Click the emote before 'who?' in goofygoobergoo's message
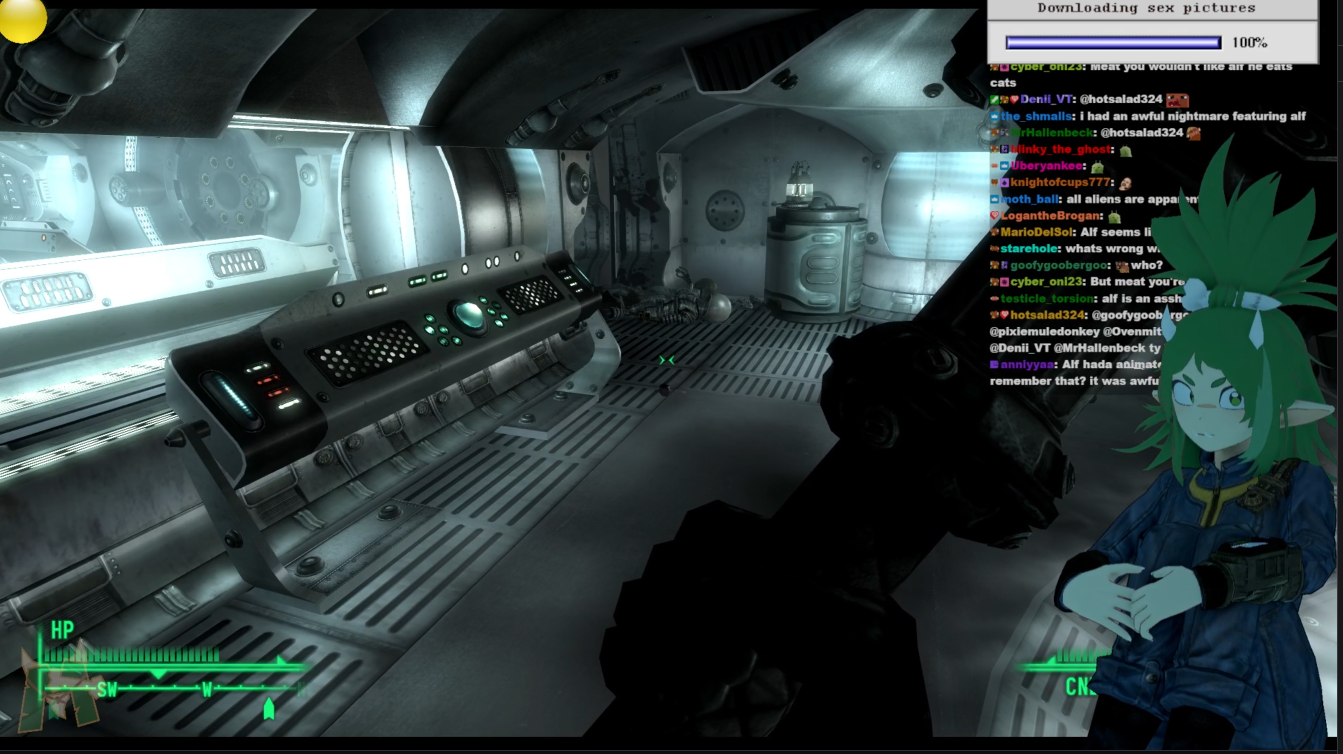The image size is (1343, 754). pyautogui.click(x=1122, y=266)
